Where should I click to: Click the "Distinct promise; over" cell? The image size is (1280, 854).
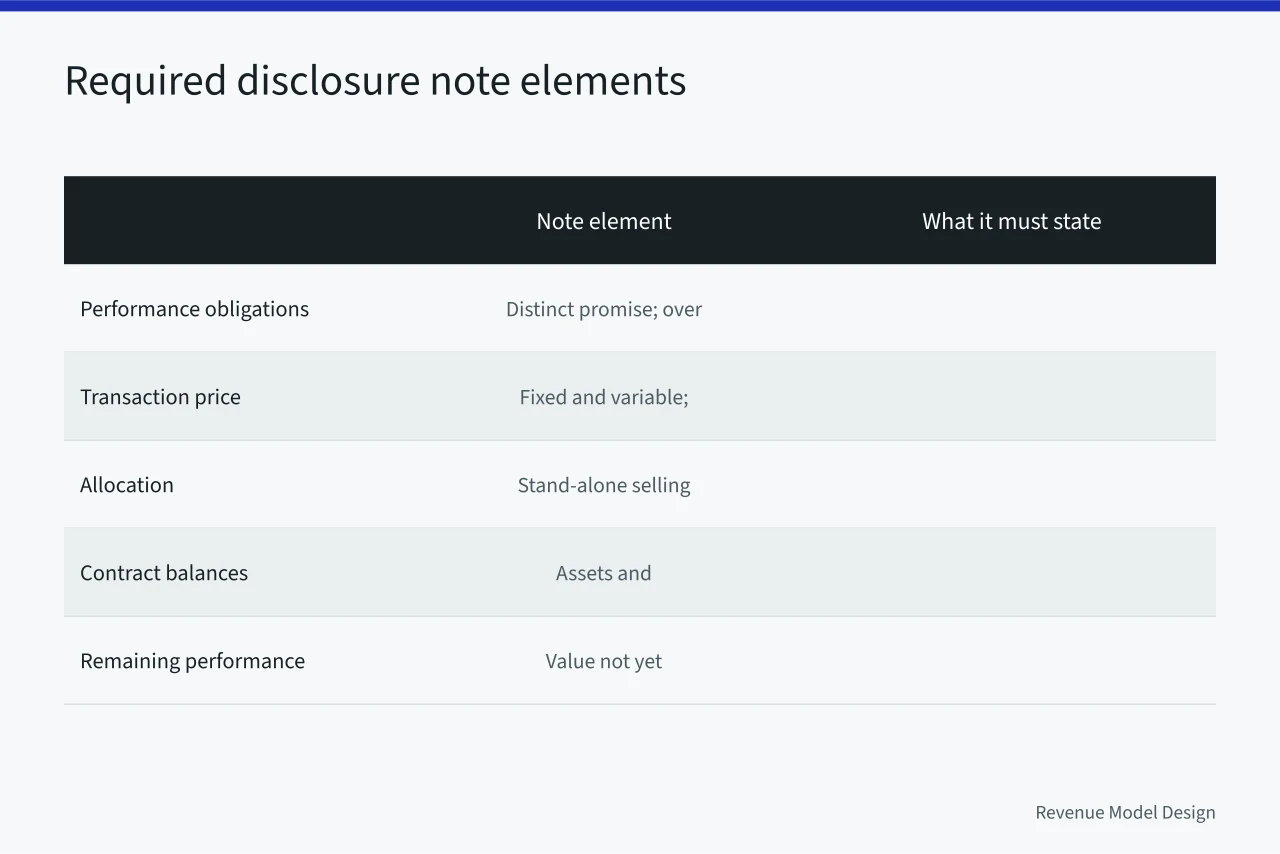point(604,309)
